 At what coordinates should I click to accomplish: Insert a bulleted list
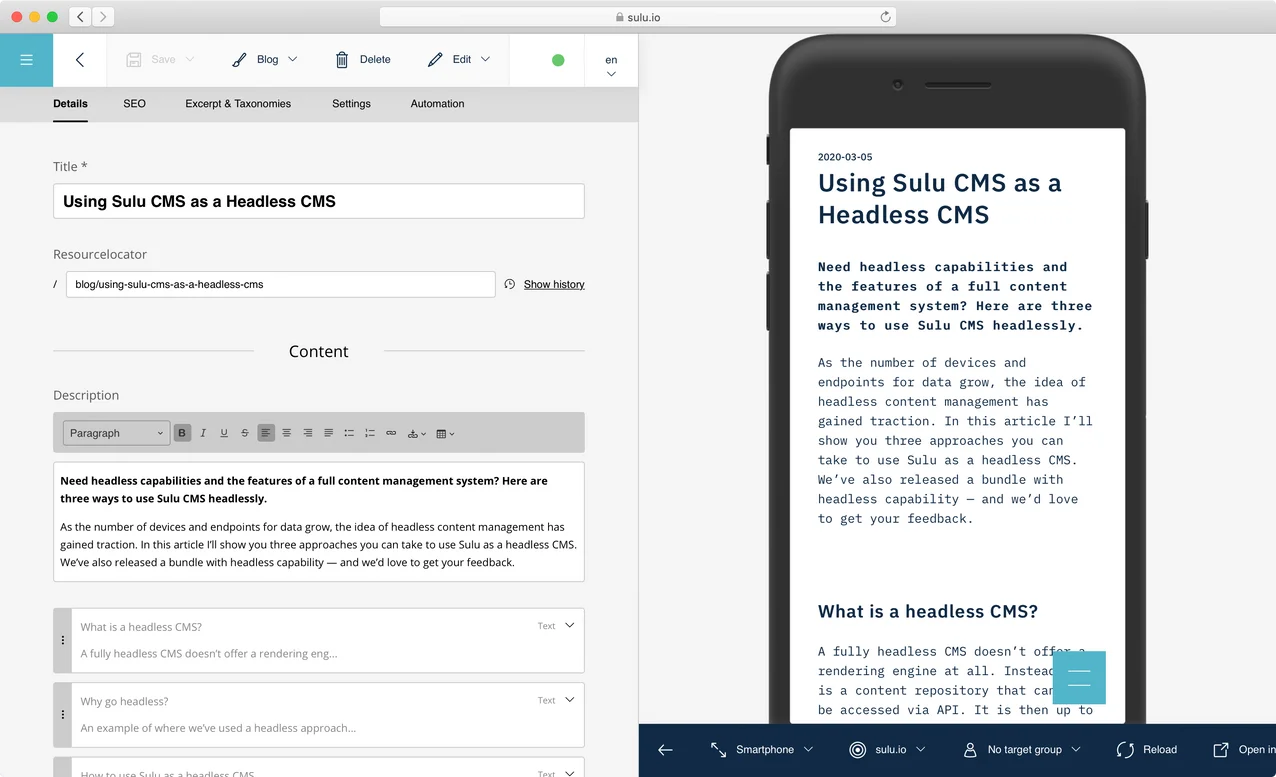(349, 432)
